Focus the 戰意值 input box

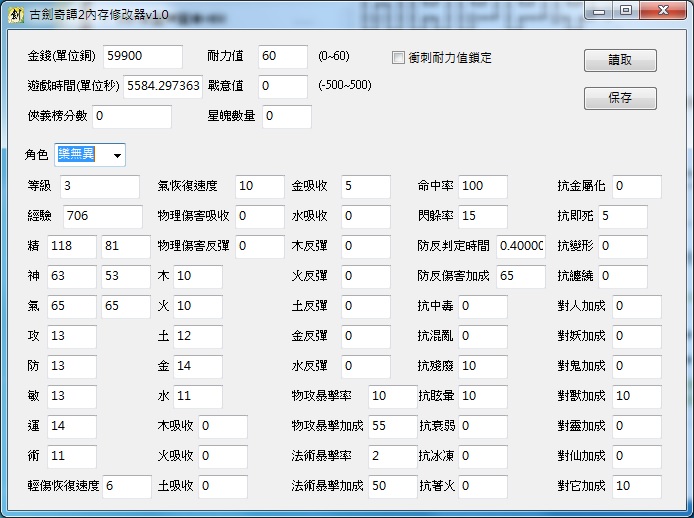[x=282, y=87]
